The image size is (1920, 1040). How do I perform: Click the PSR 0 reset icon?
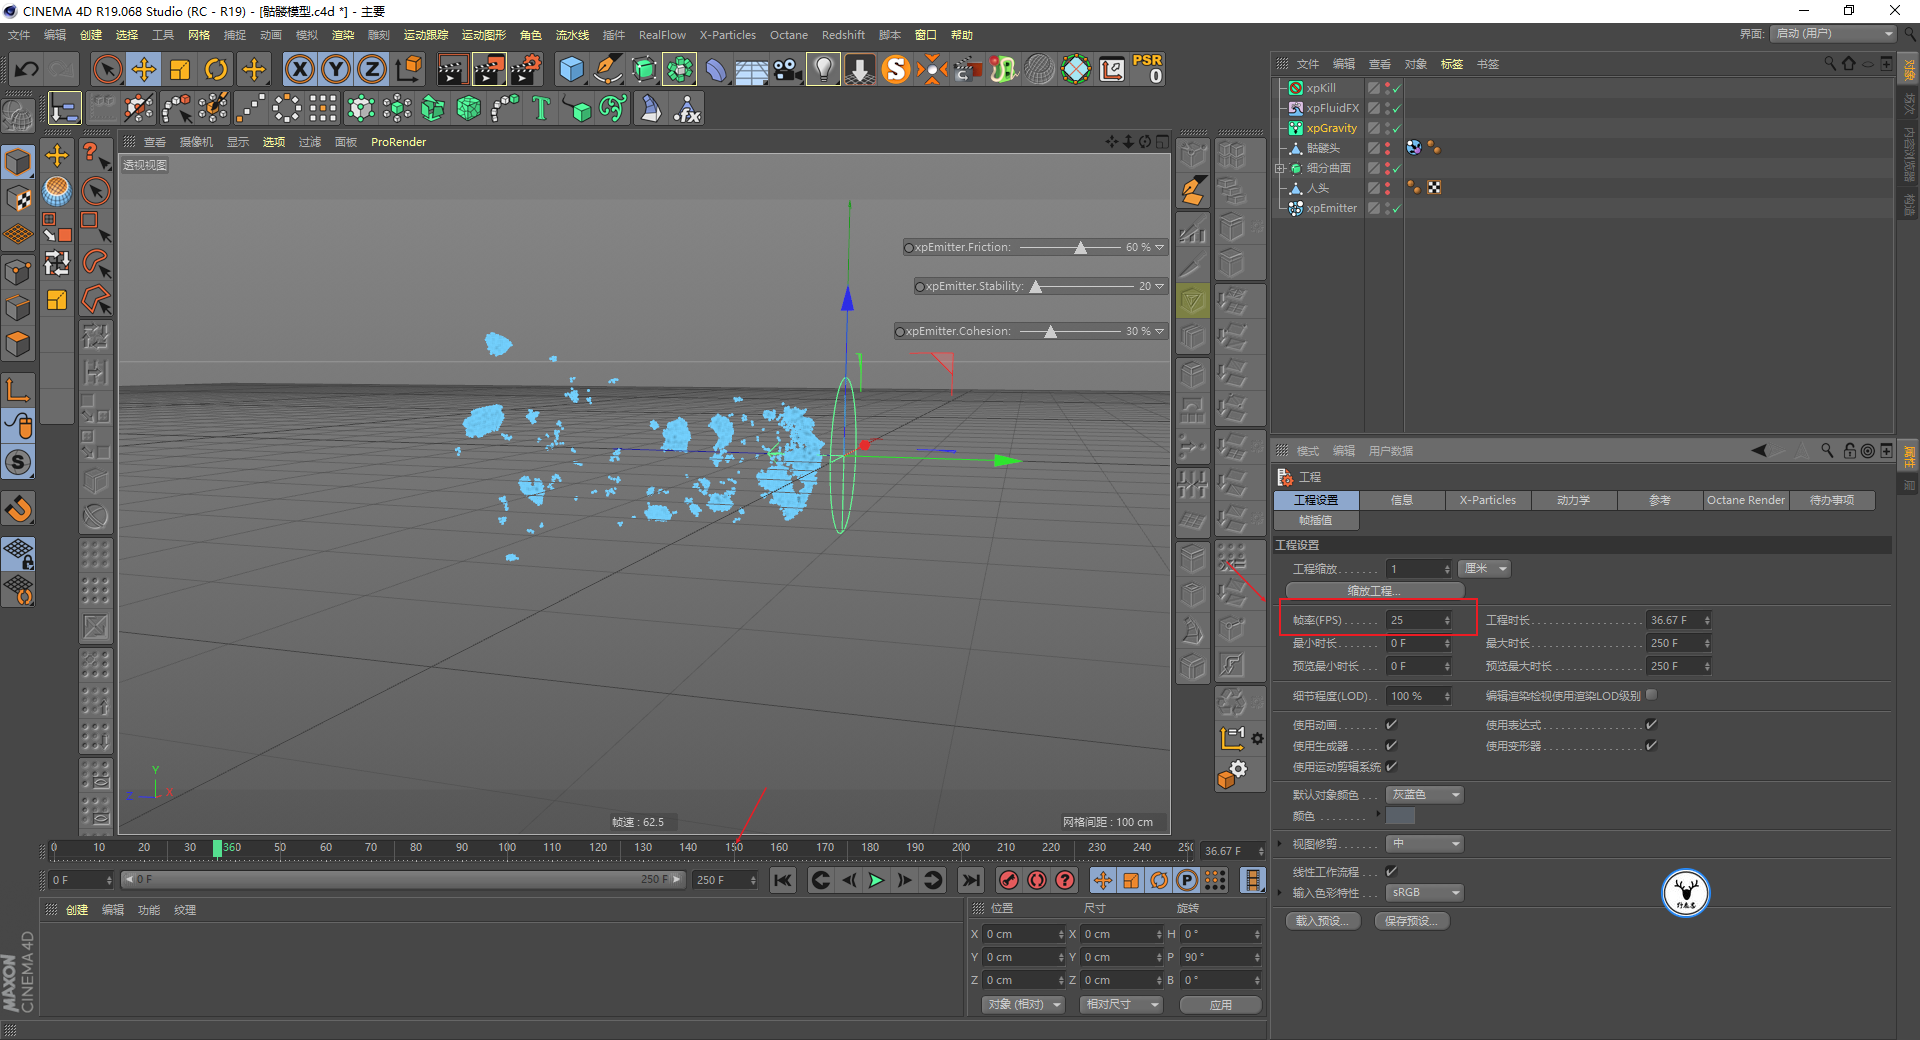[x=1148, y=69]
